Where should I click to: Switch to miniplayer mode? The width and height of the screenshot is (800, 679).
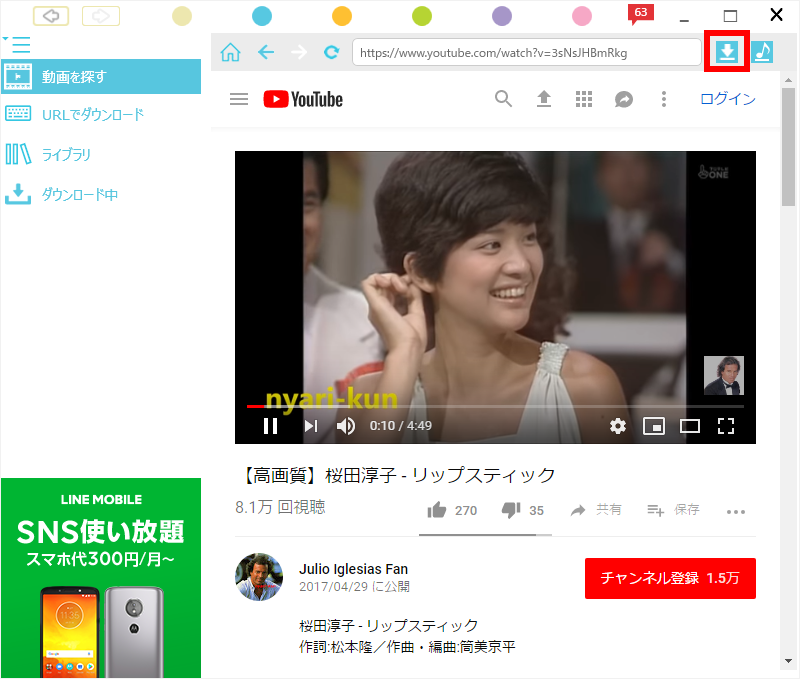point(654,425)
